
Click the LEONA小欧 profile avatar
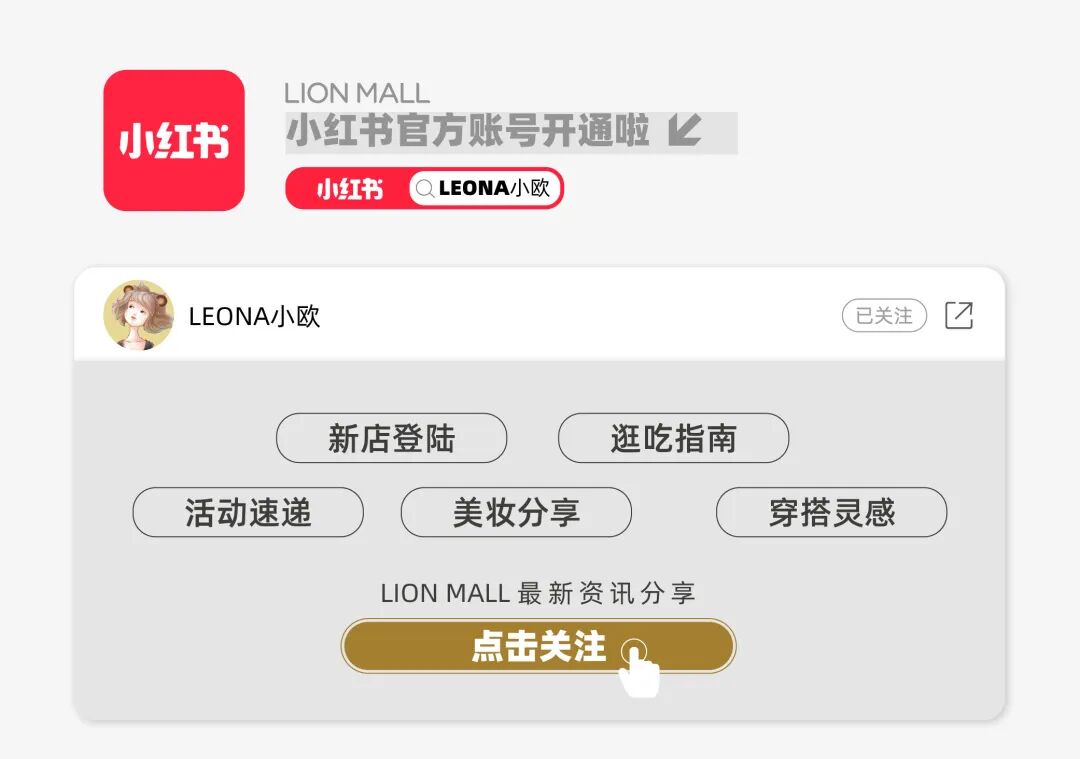(138, 315)
